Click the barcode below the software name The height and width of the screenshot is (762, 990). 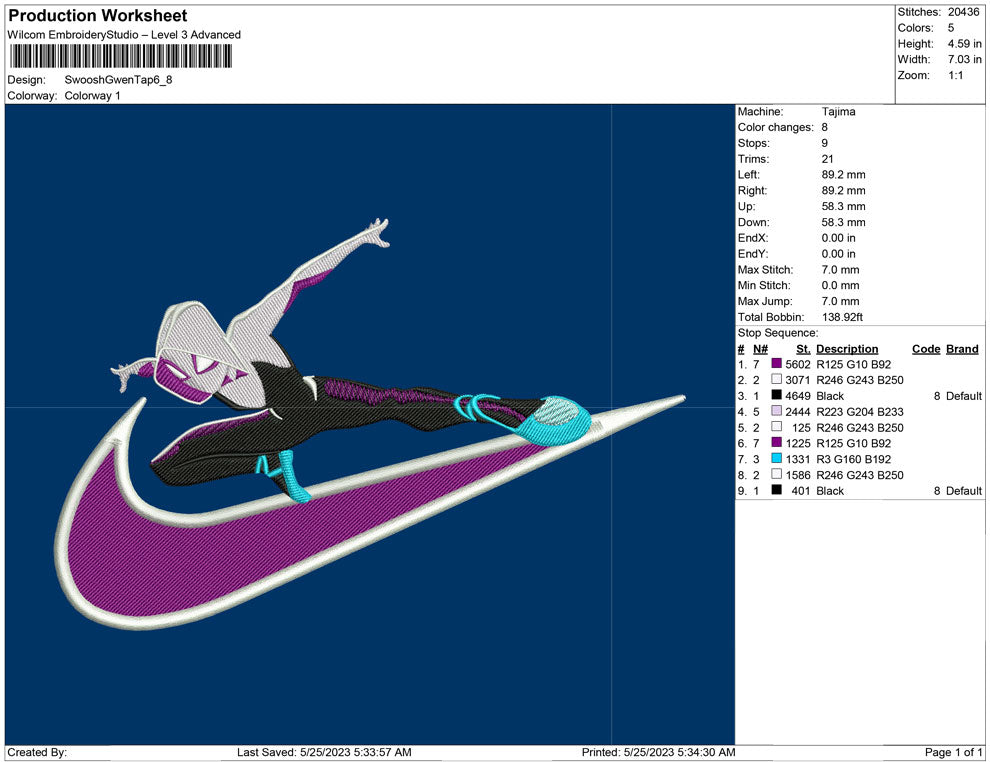[120, 56]
